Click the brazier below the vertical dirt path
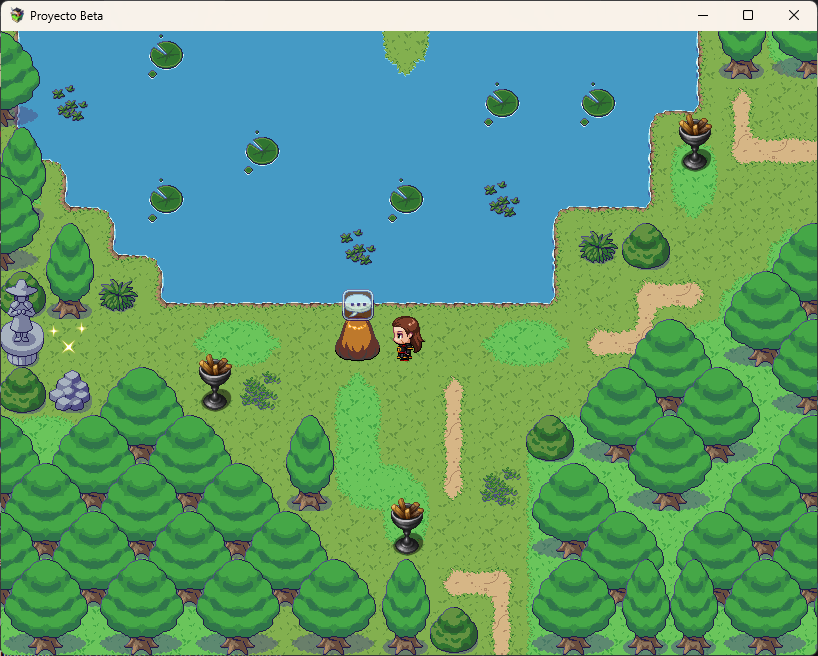The image size is (818, 656). pos(407,526)
